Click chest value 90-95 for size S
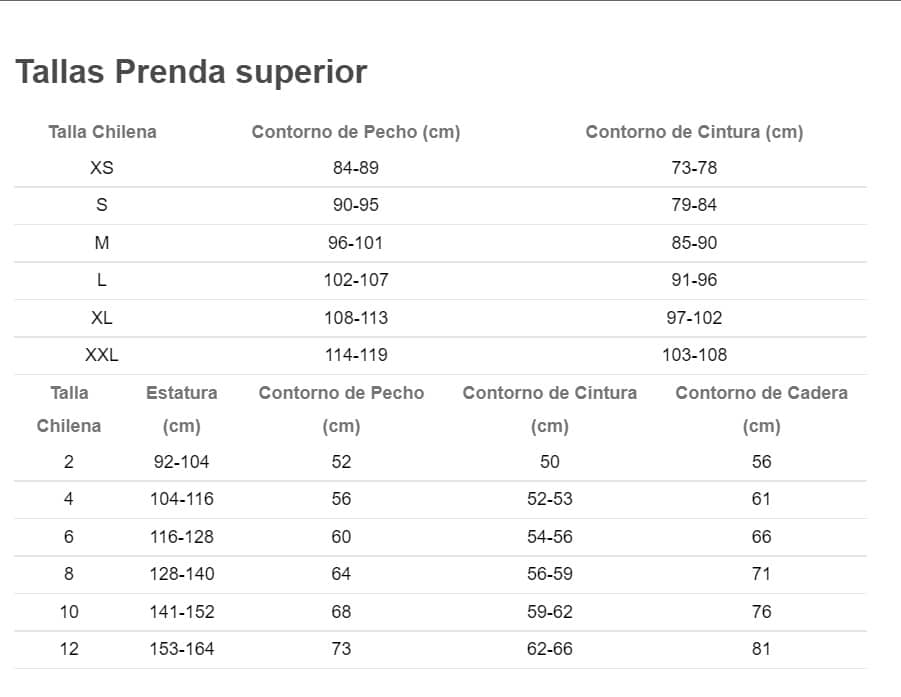The height and width of the screenshot is (697, 901). [356, 205]
